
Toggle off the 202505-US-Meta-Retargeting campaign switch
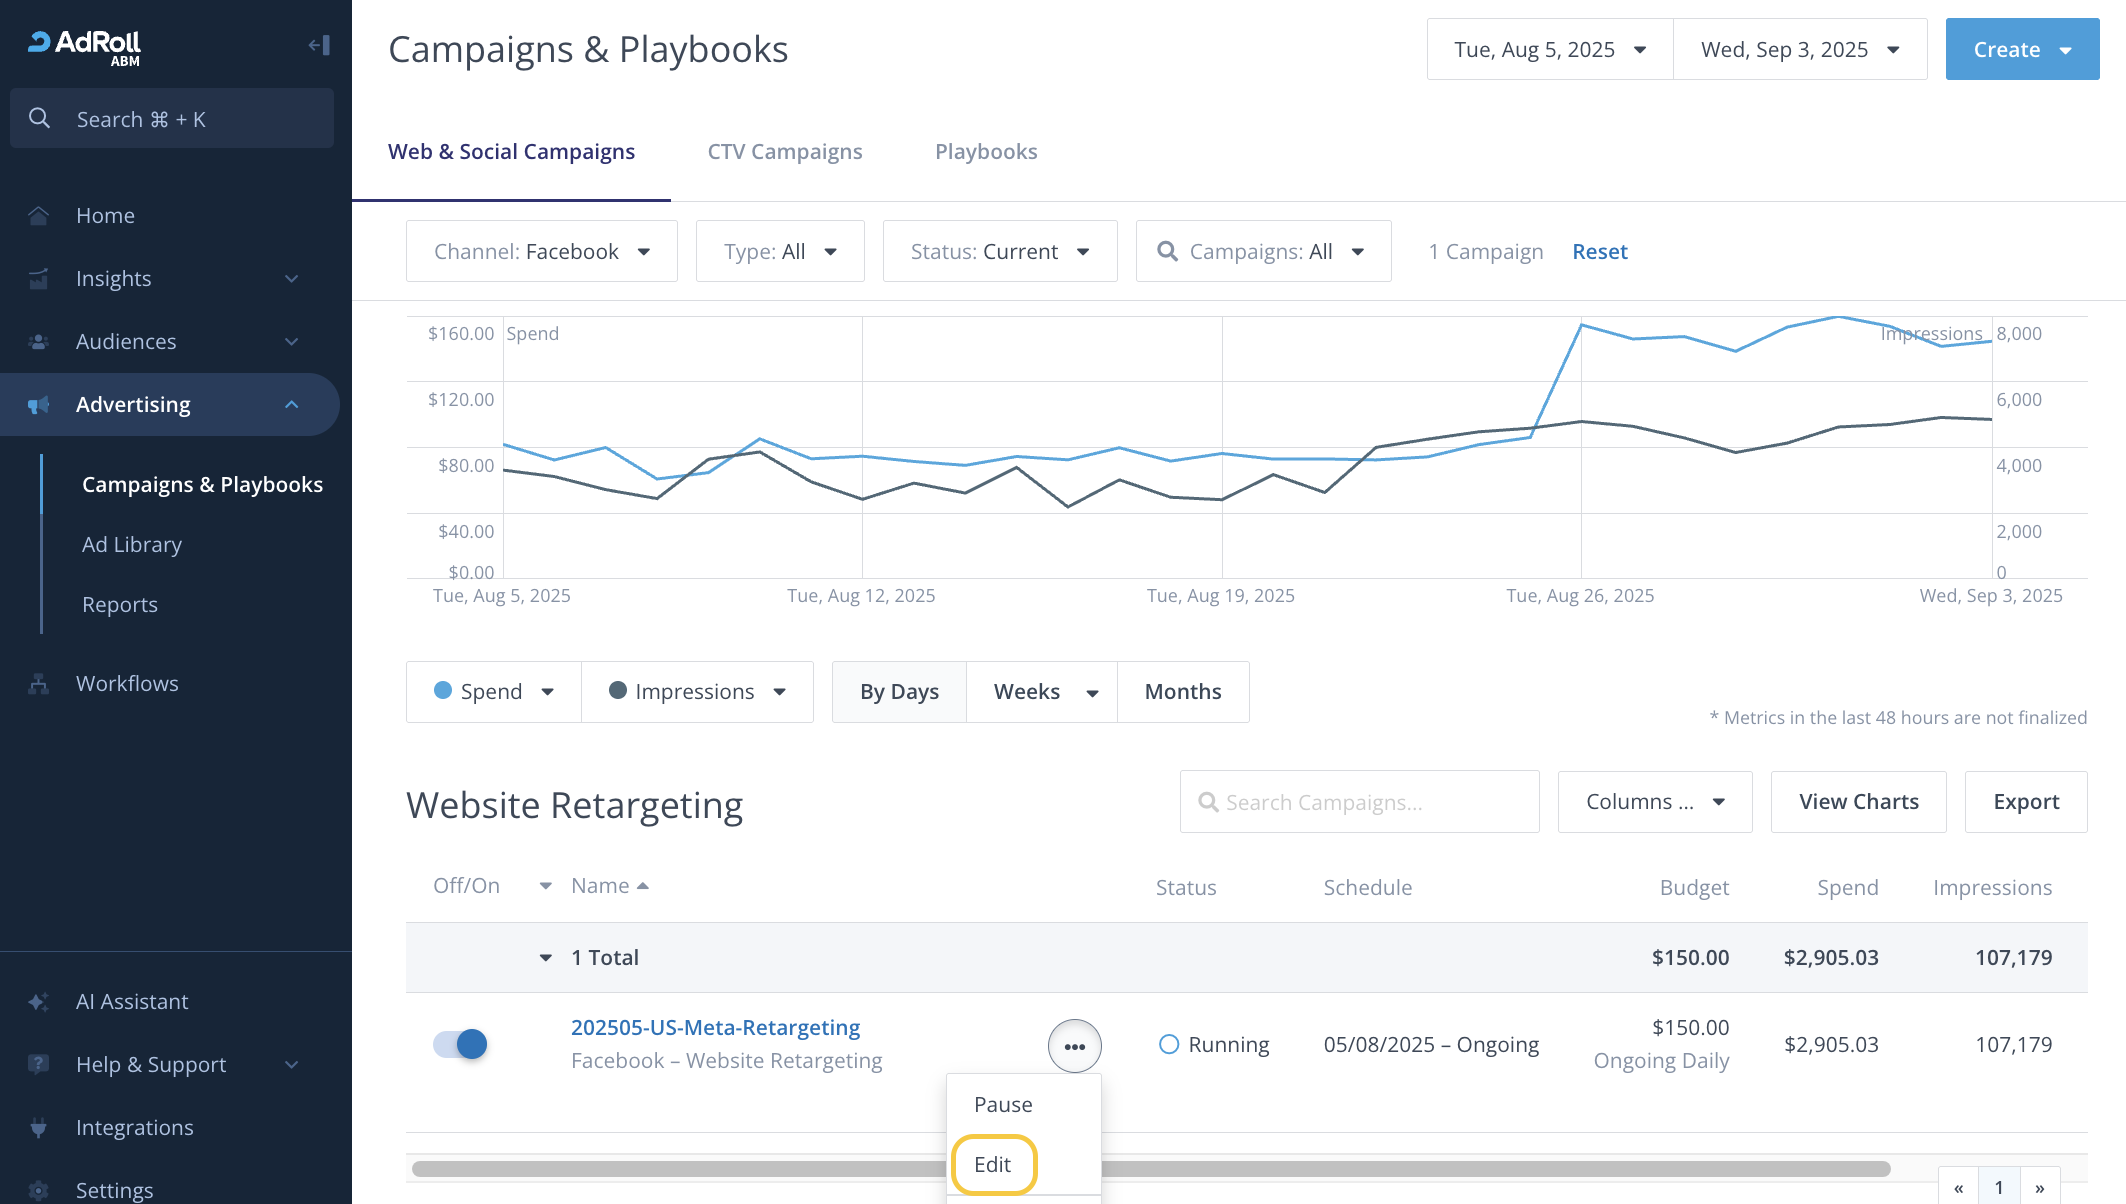tap(460, 1044)
